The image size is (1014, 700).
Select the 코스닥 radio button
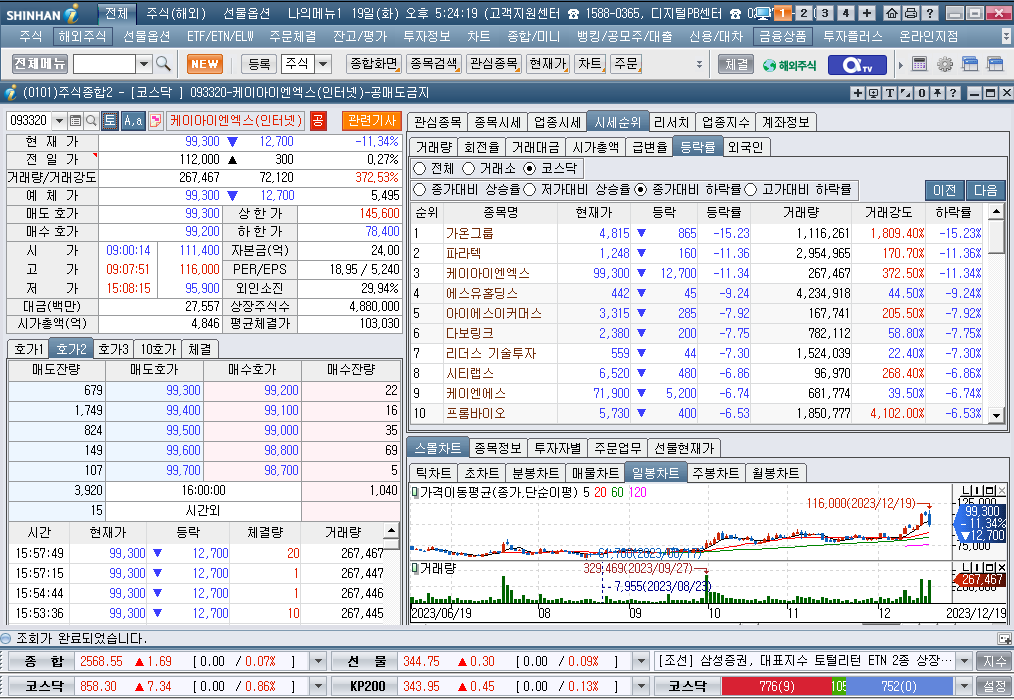[x=530, y=168]
